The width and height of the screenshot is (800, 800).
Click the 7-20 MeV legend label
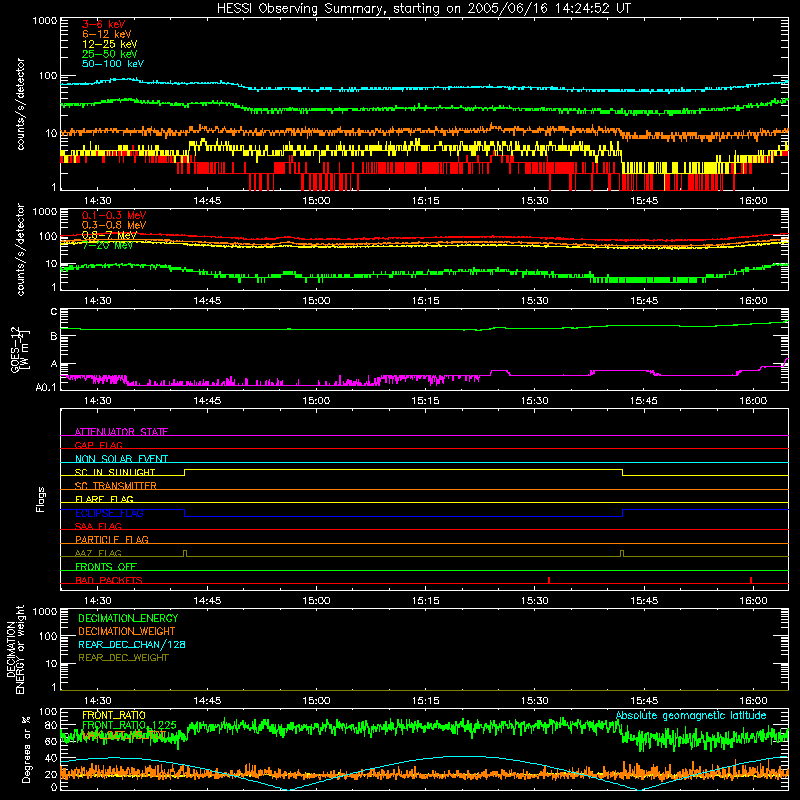click(x=107, y=245)
